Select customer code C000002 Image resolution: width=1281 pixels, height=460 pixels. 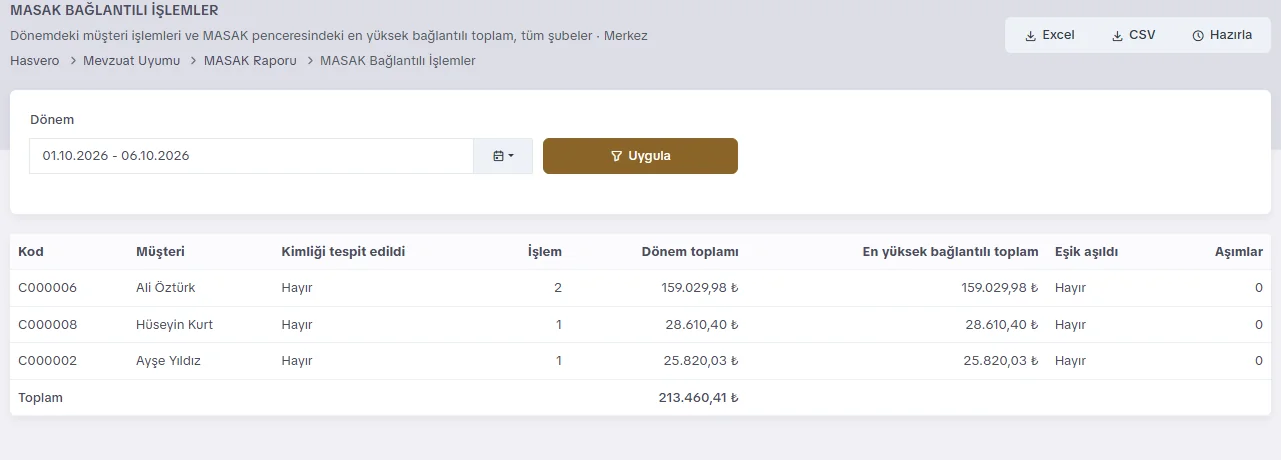pos(47,361)
